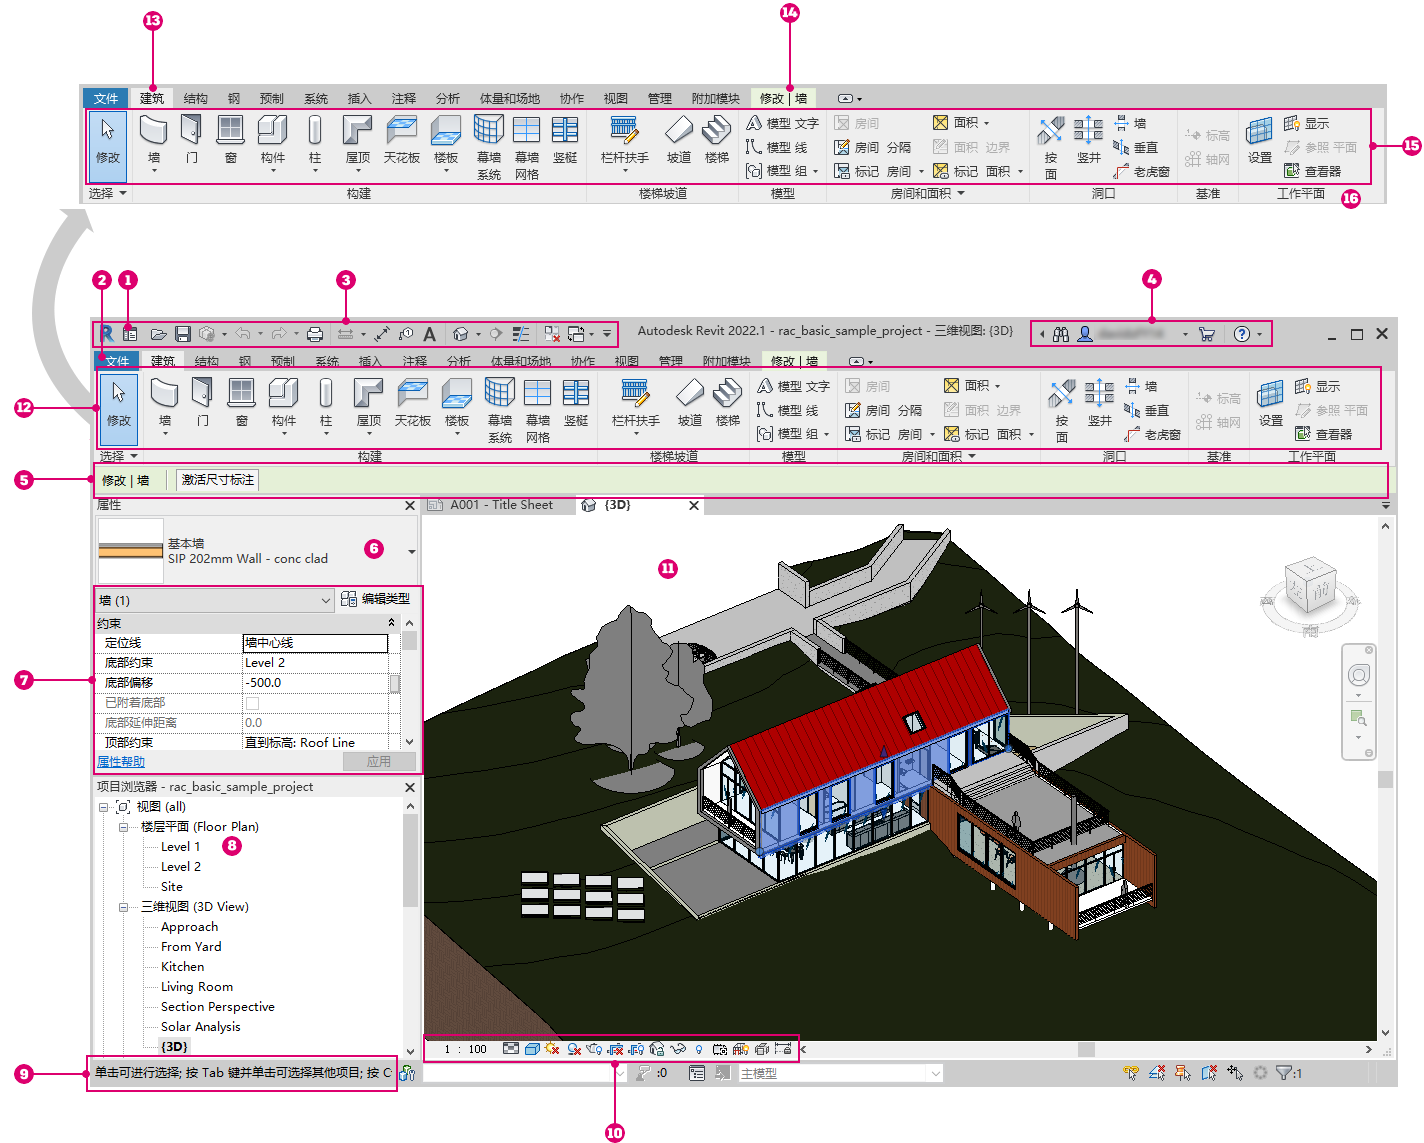Image resolution: width=1424 pixels, height=1143 pixels.
Task: Open the visual style icon on view control bar
Action: click(533, 1049)
